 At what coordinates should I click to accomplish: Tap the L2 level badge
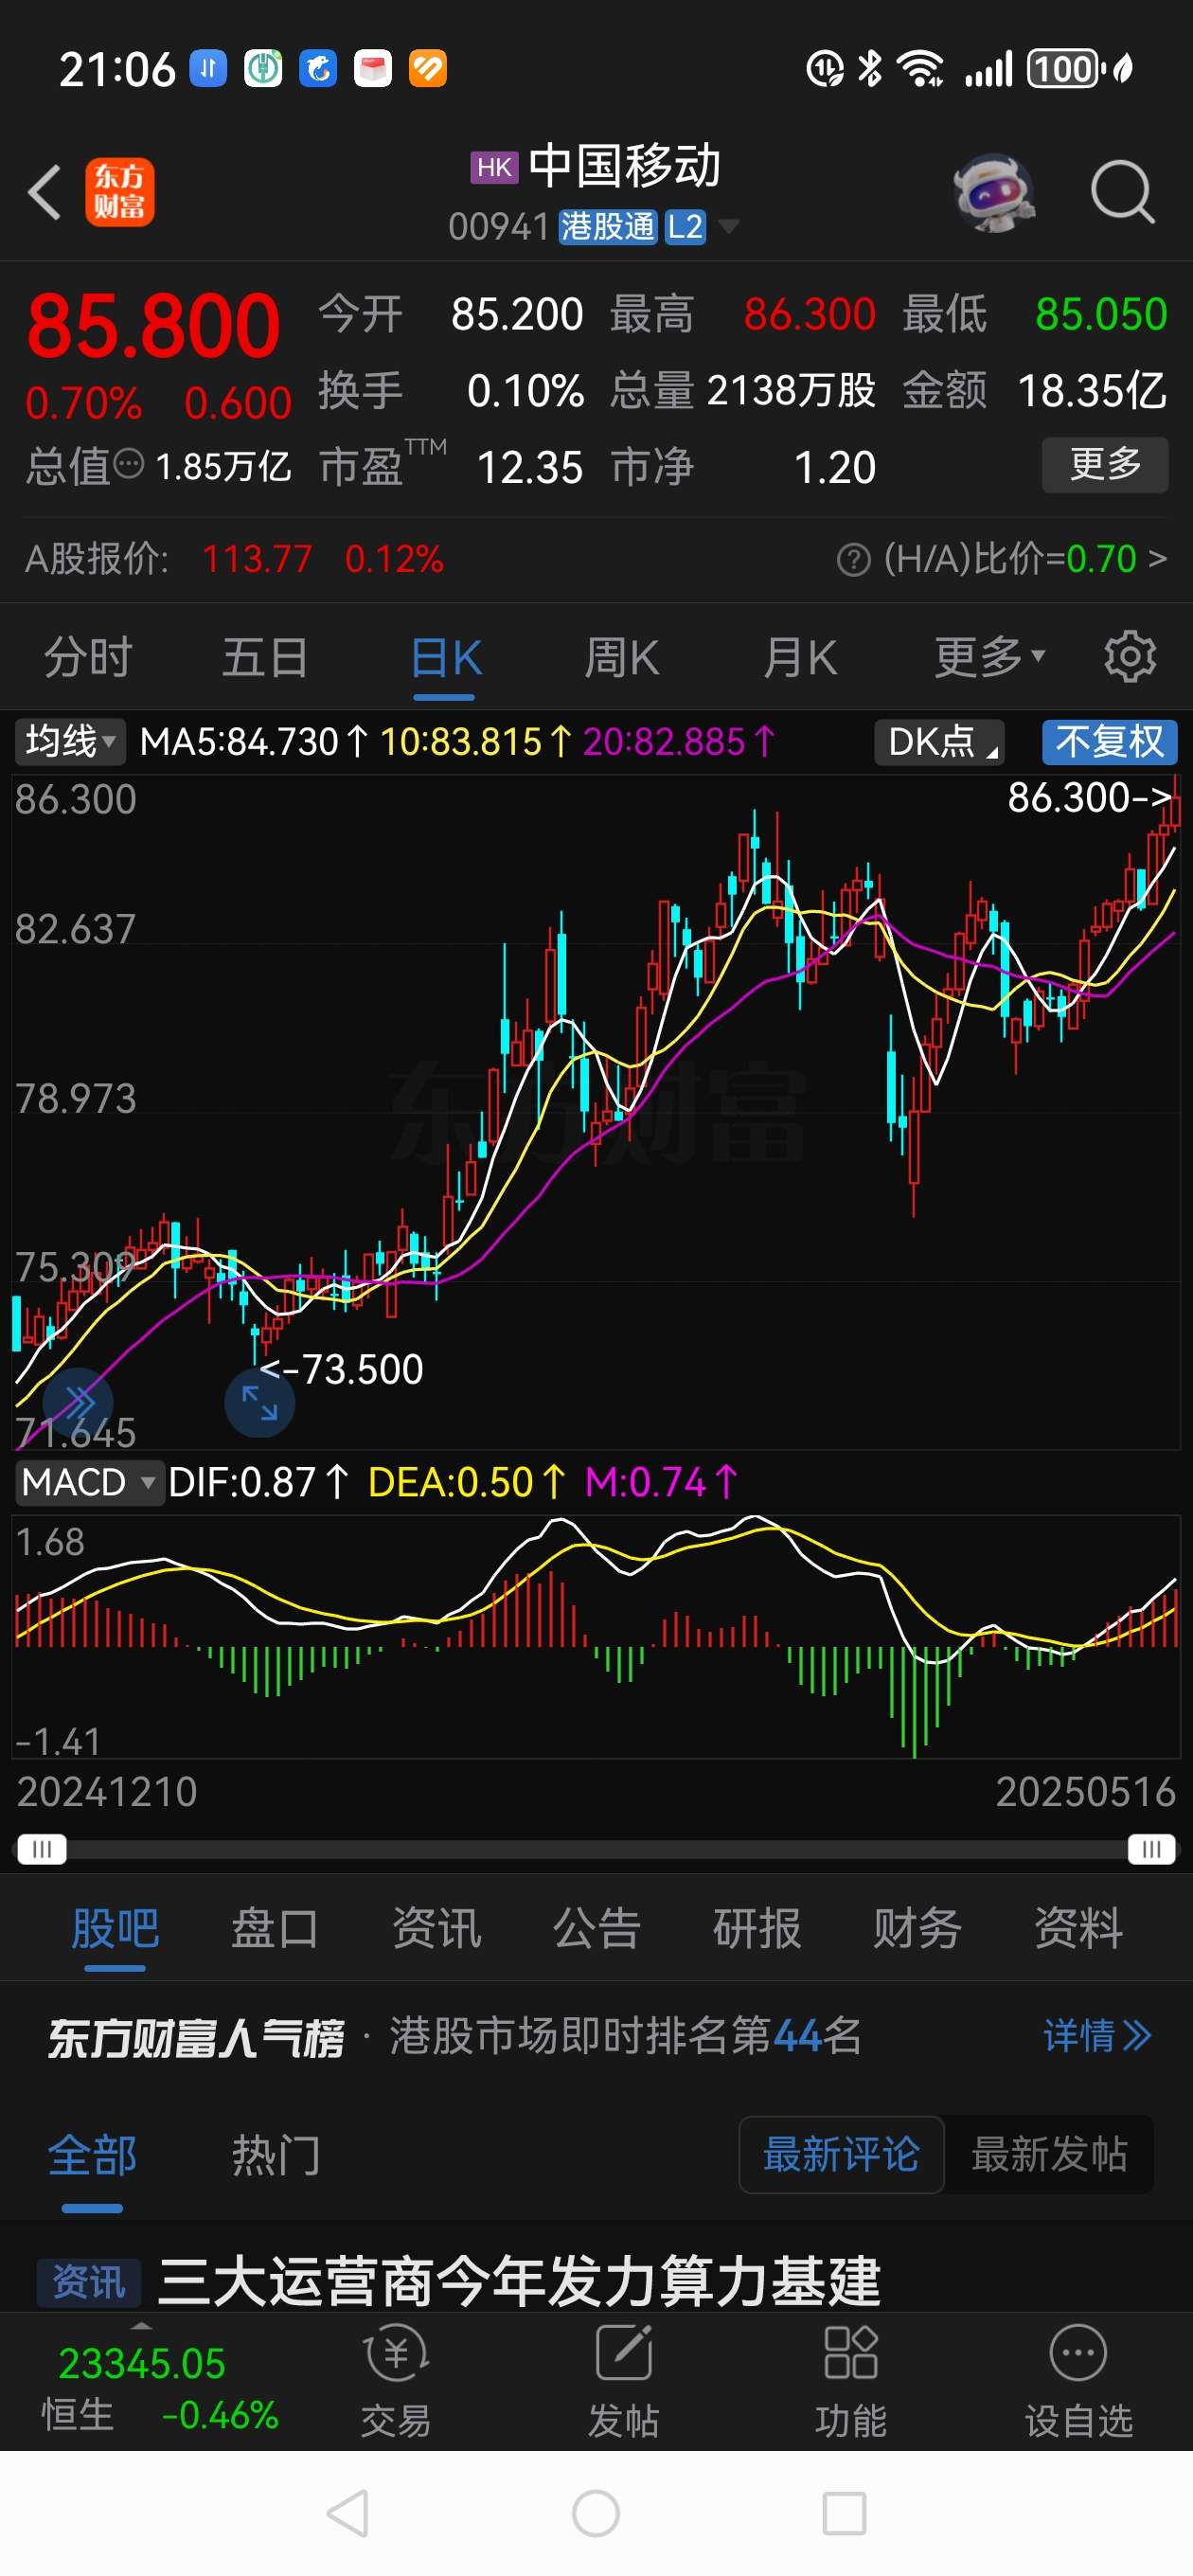pyautogui.click(x=686, y=227)
